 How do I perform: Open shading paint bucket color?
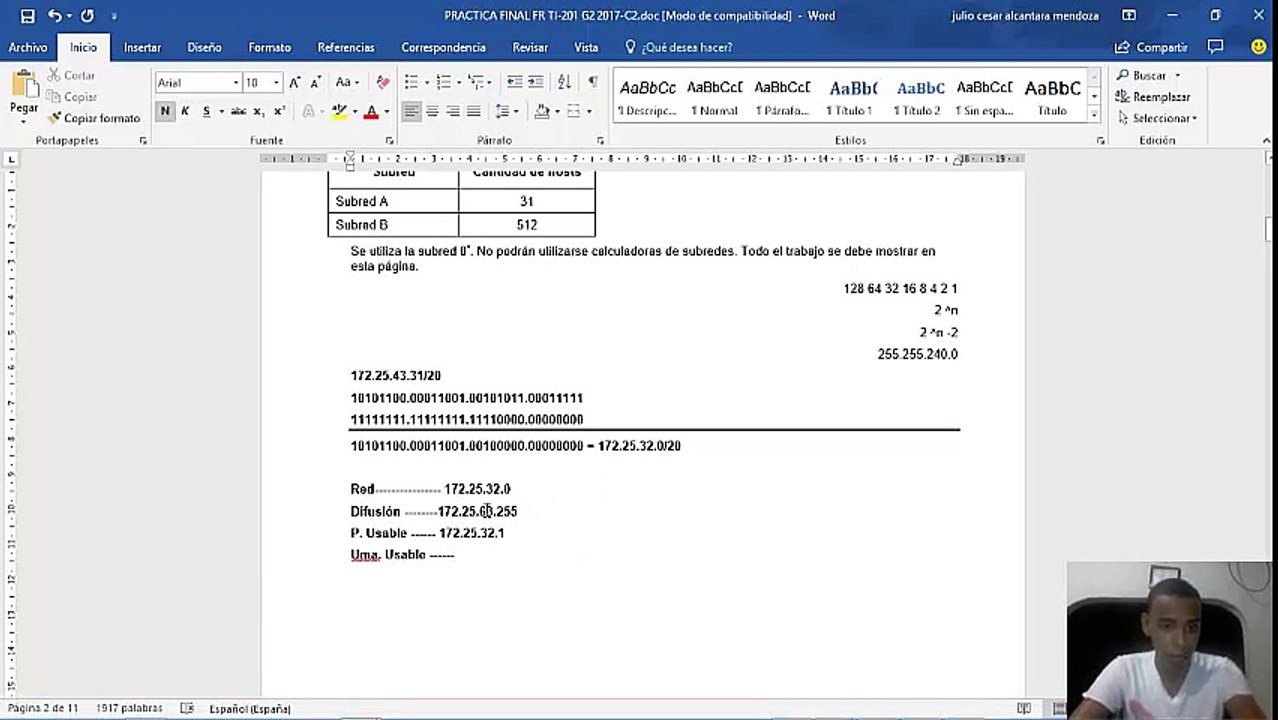click(x=542, y=111)
